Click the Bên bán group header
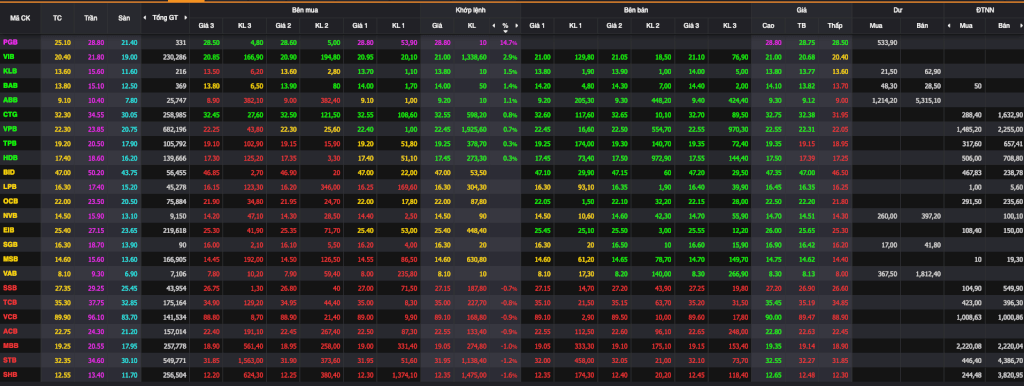Screen dimensions: 1024x386 tap(636, 10)
